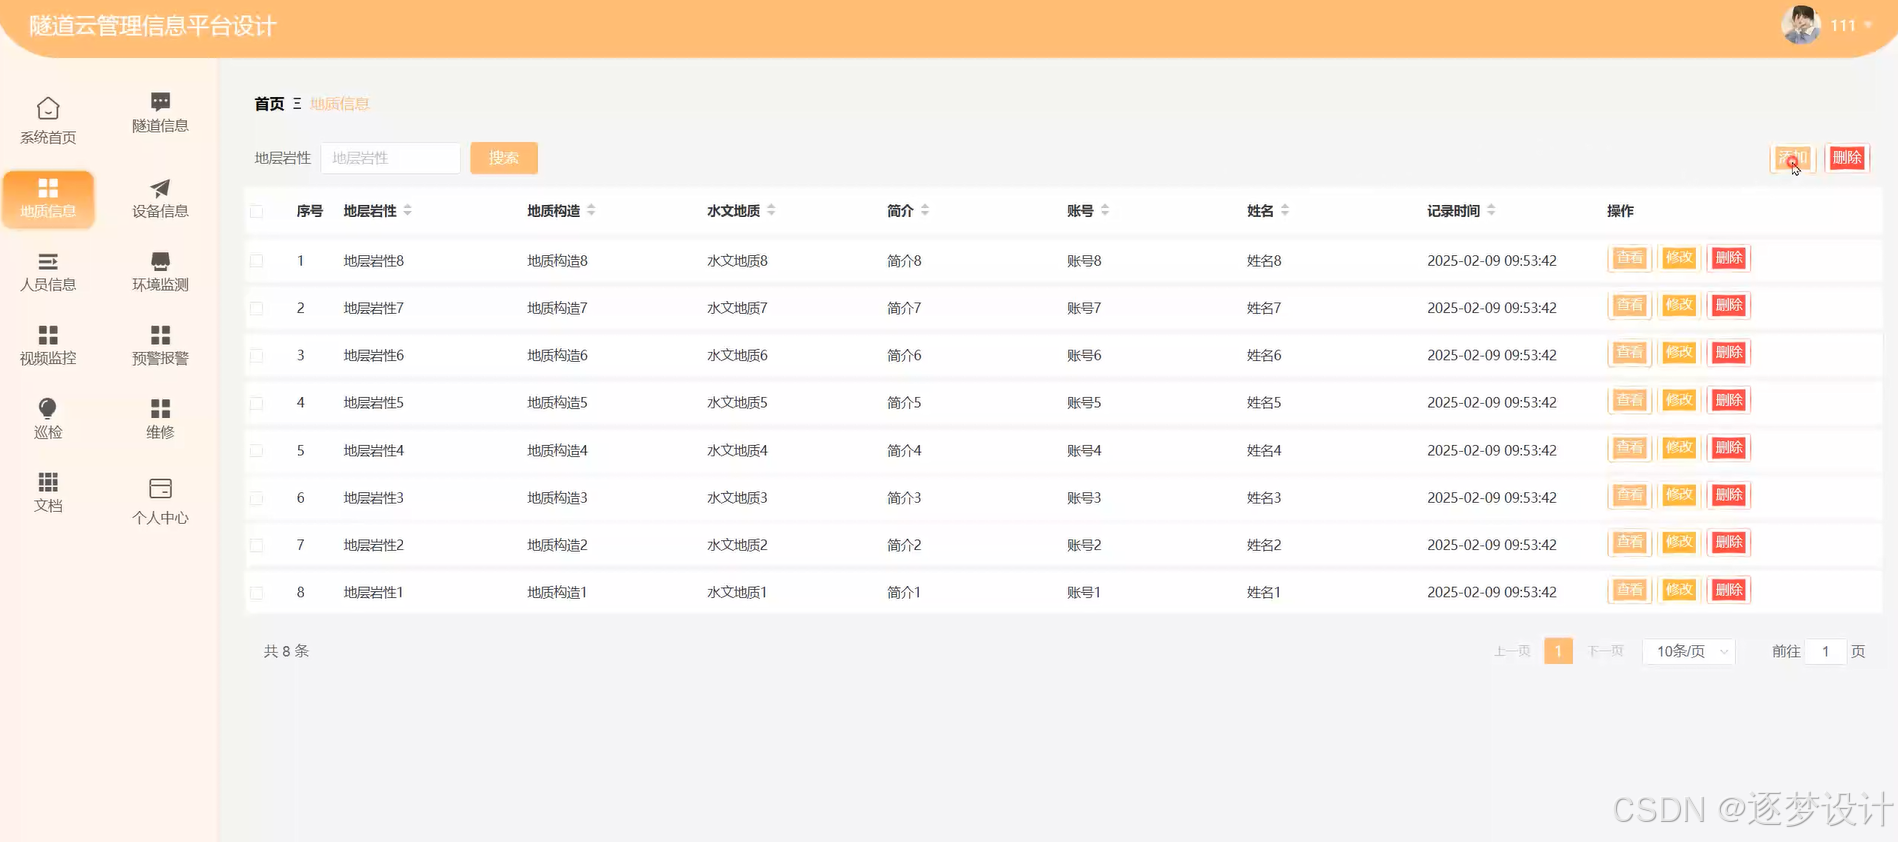Check the row for 地层岩性3

257,498
